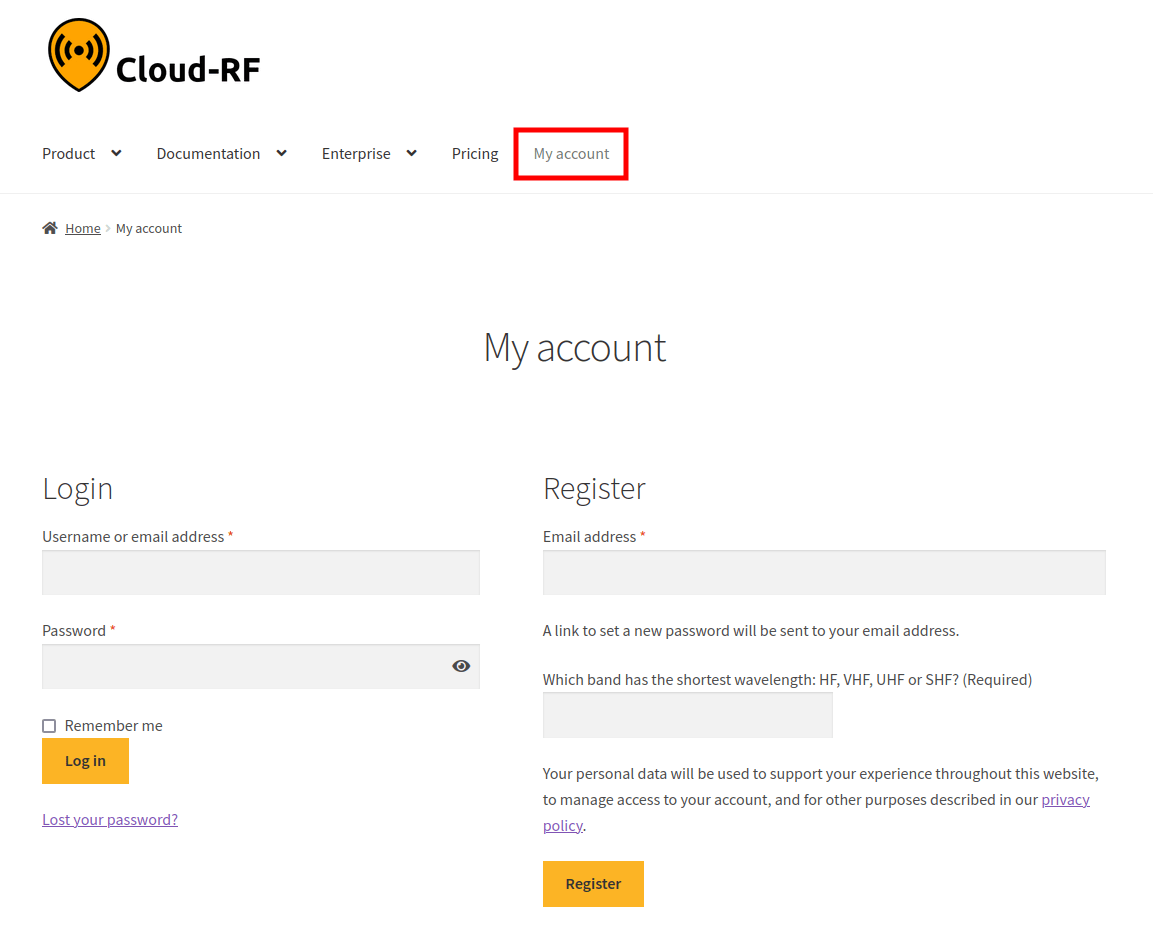Open the Pricing page

[x=474, y=153]
